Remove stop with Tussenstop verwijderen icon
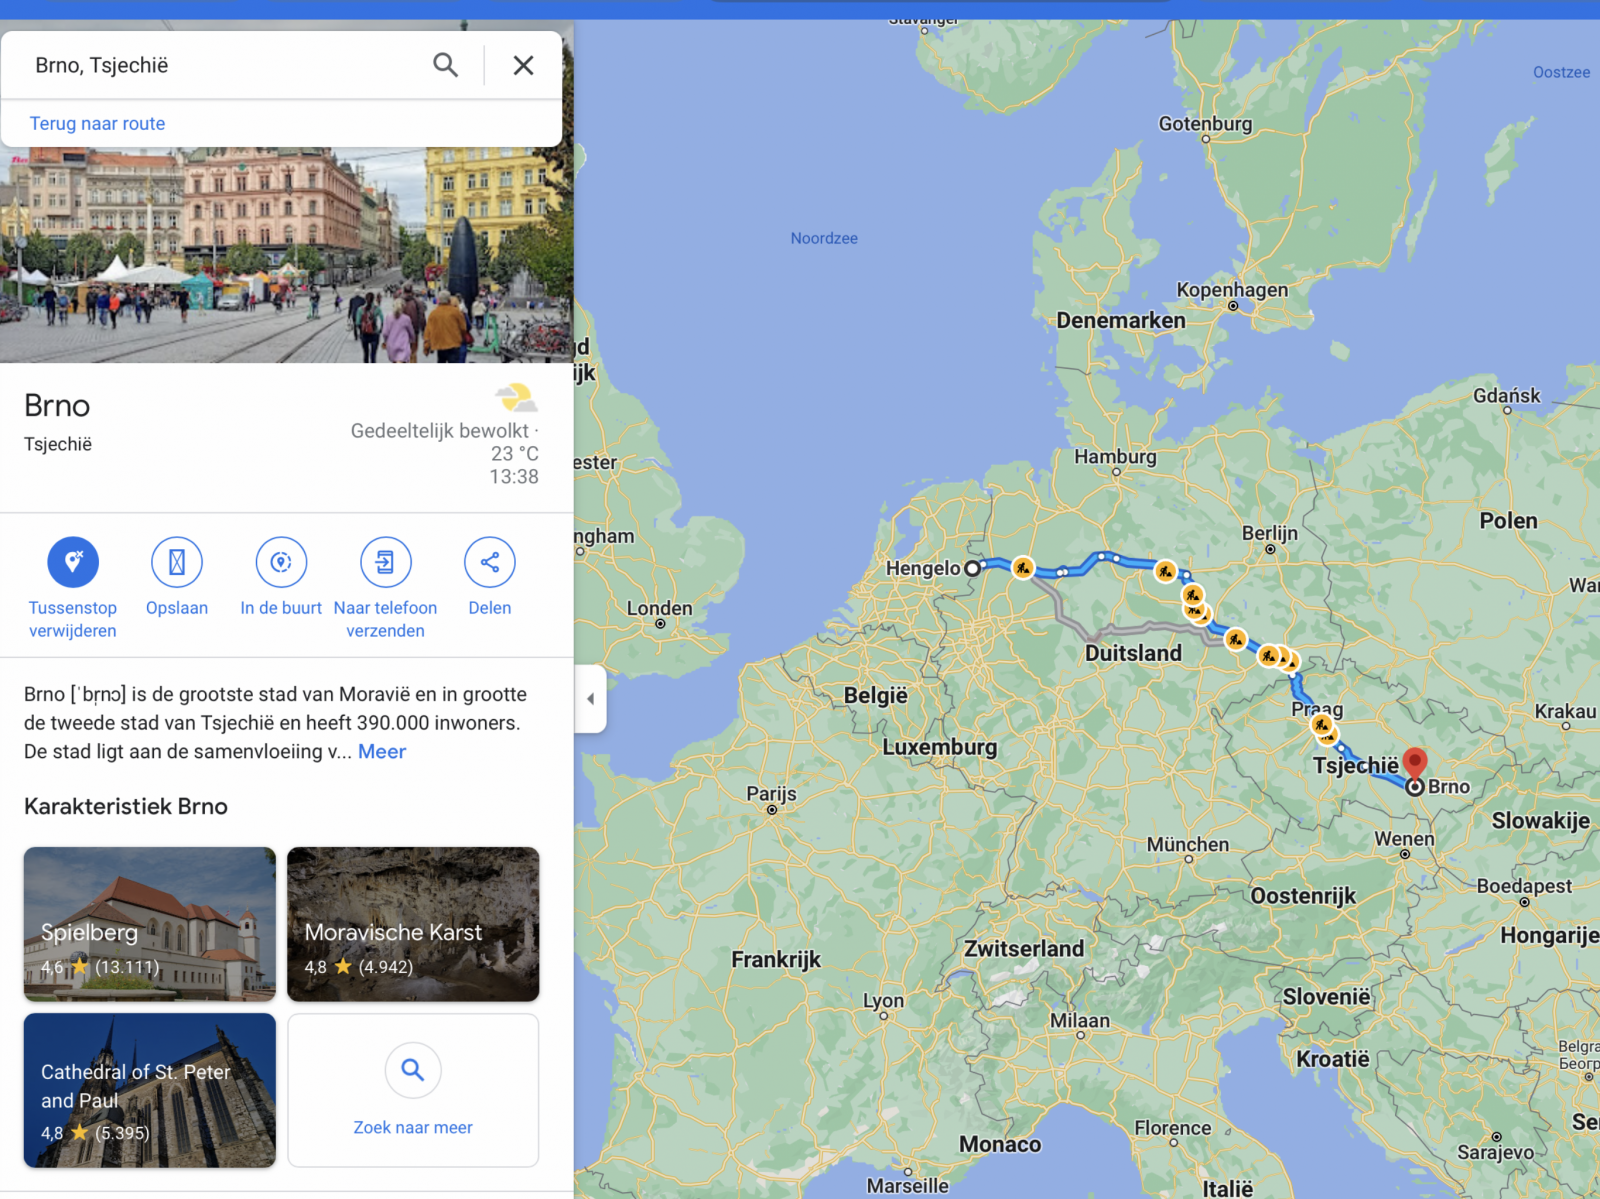Image resolution: width=1600 pixels, height=1199 pixels. 73,562
